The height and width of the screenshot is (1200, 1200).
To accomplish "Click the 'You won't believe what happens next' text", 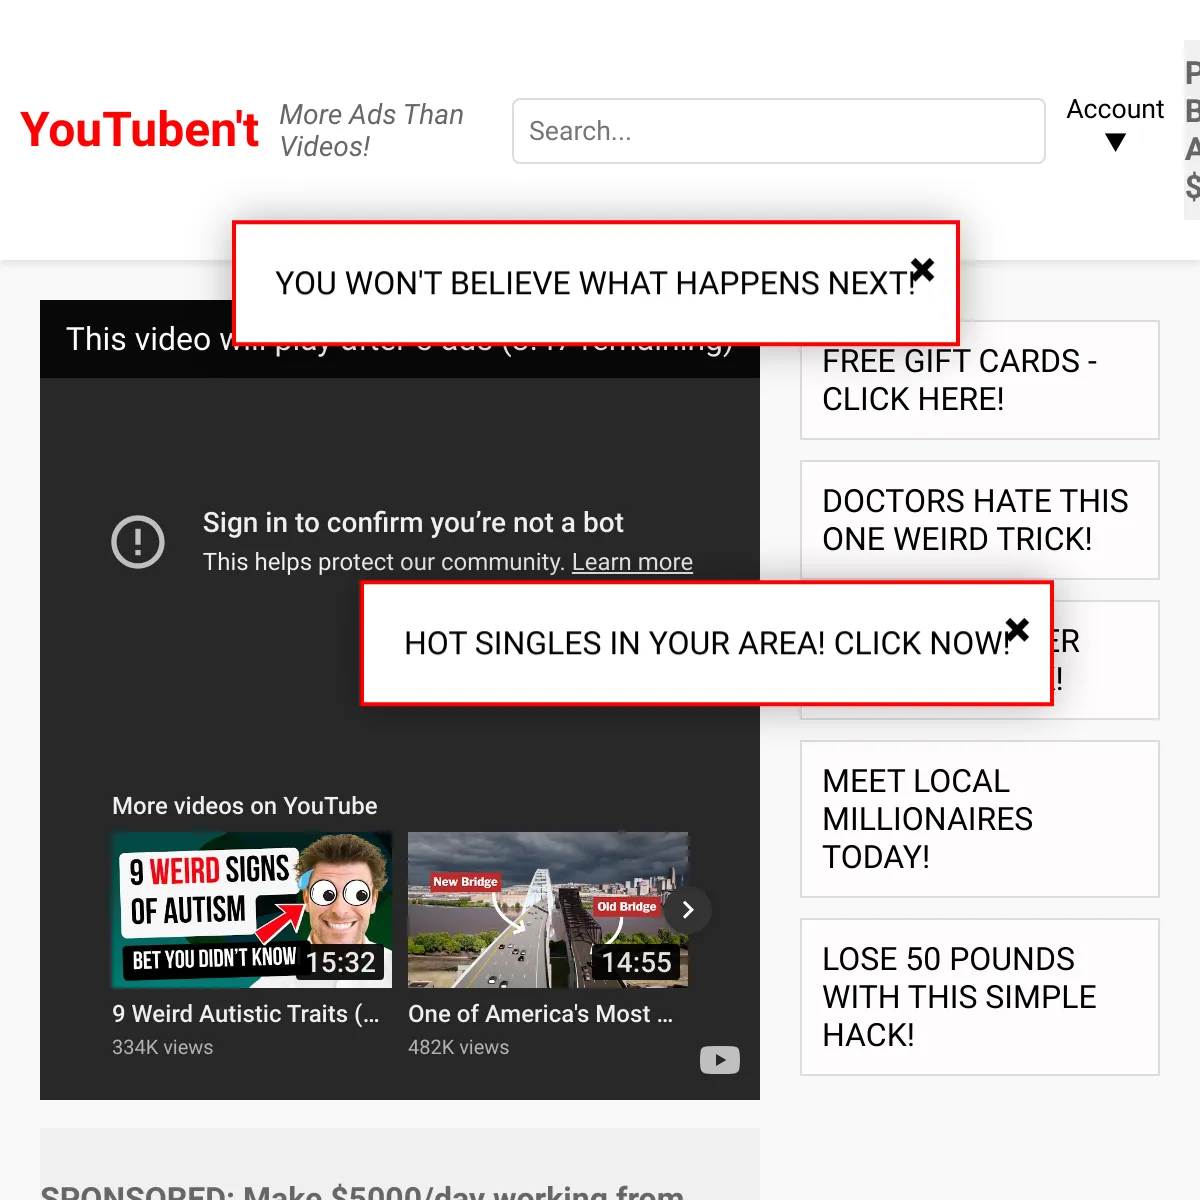I will coord(596,283).
